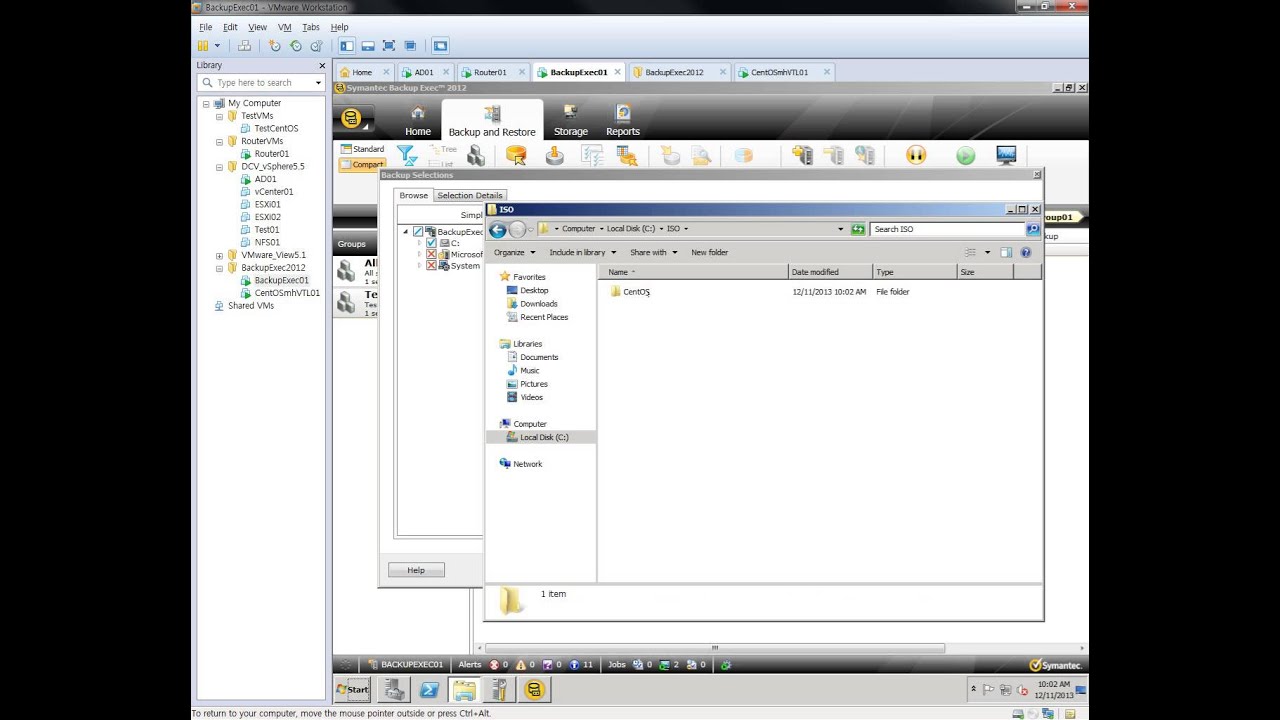This screenshot has height=720, width=1280.
Task: Click the Backup Exec taskbar icon
Action: point(534,689)
